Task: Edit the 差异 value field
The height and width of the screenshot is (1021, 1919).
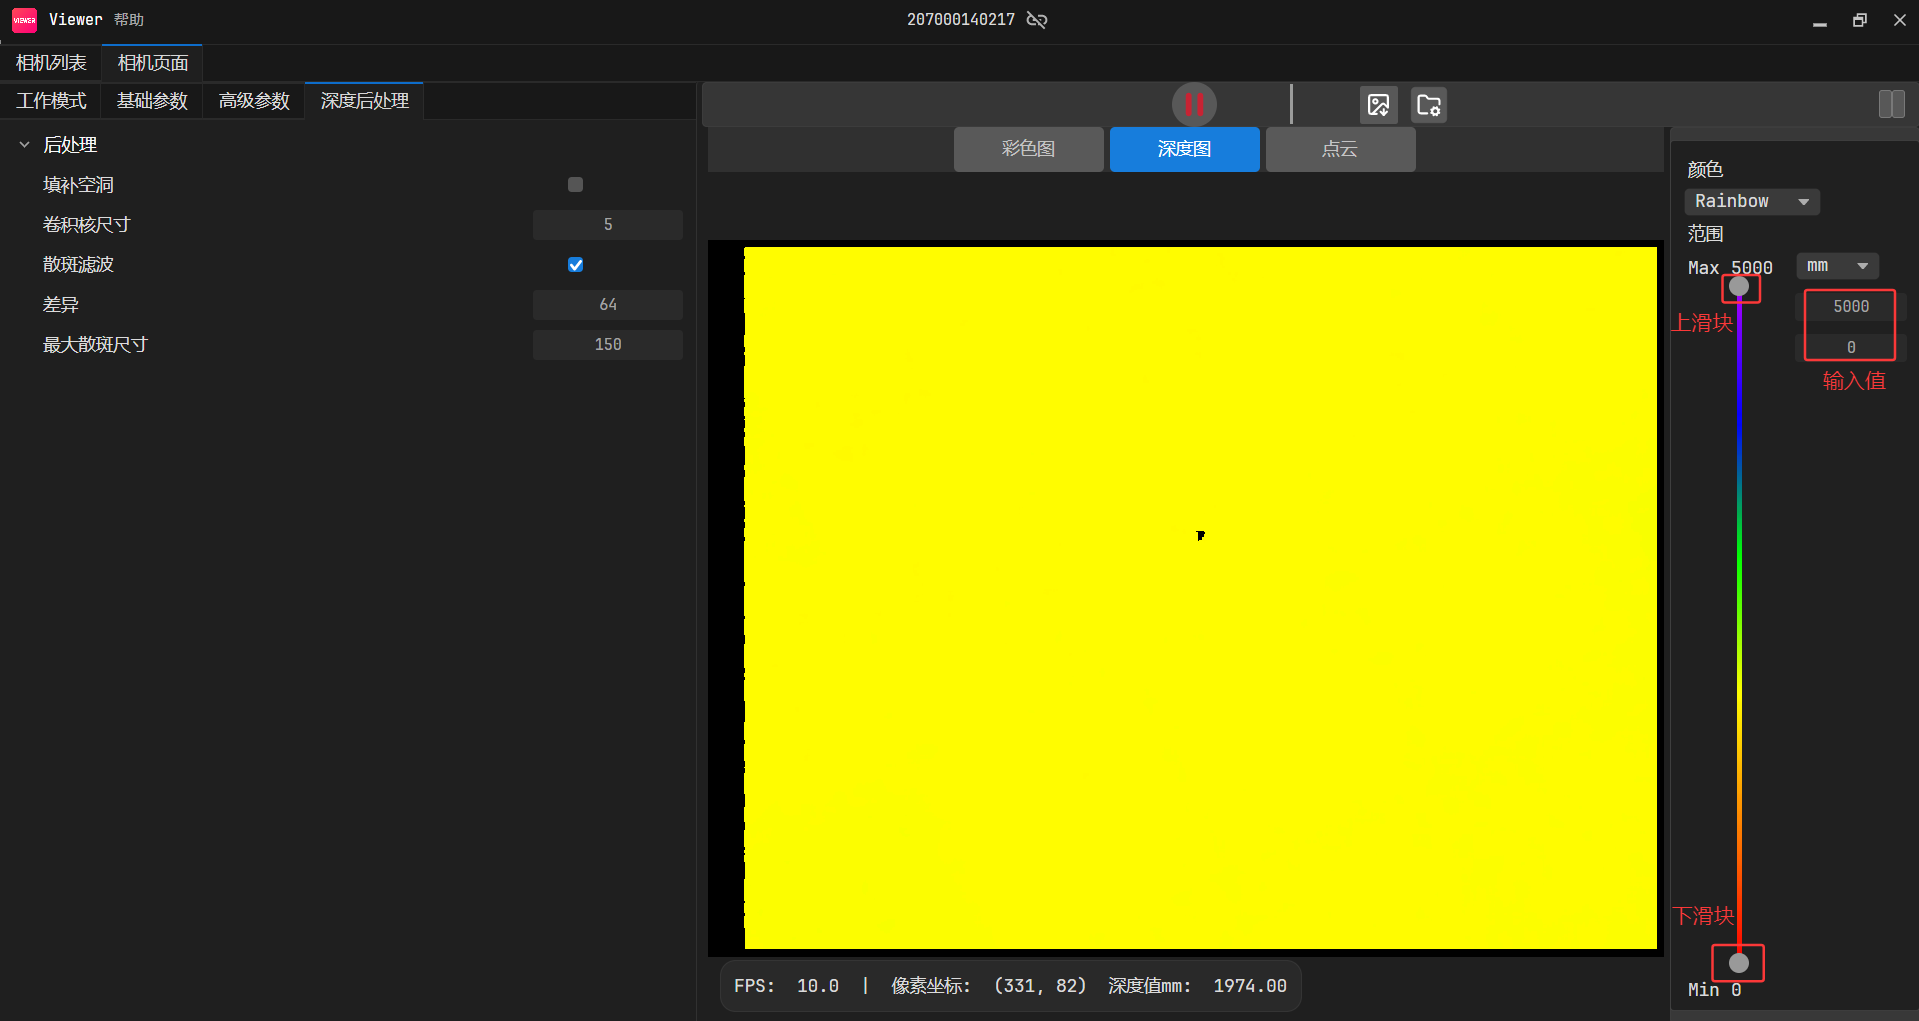Action: 608,304
